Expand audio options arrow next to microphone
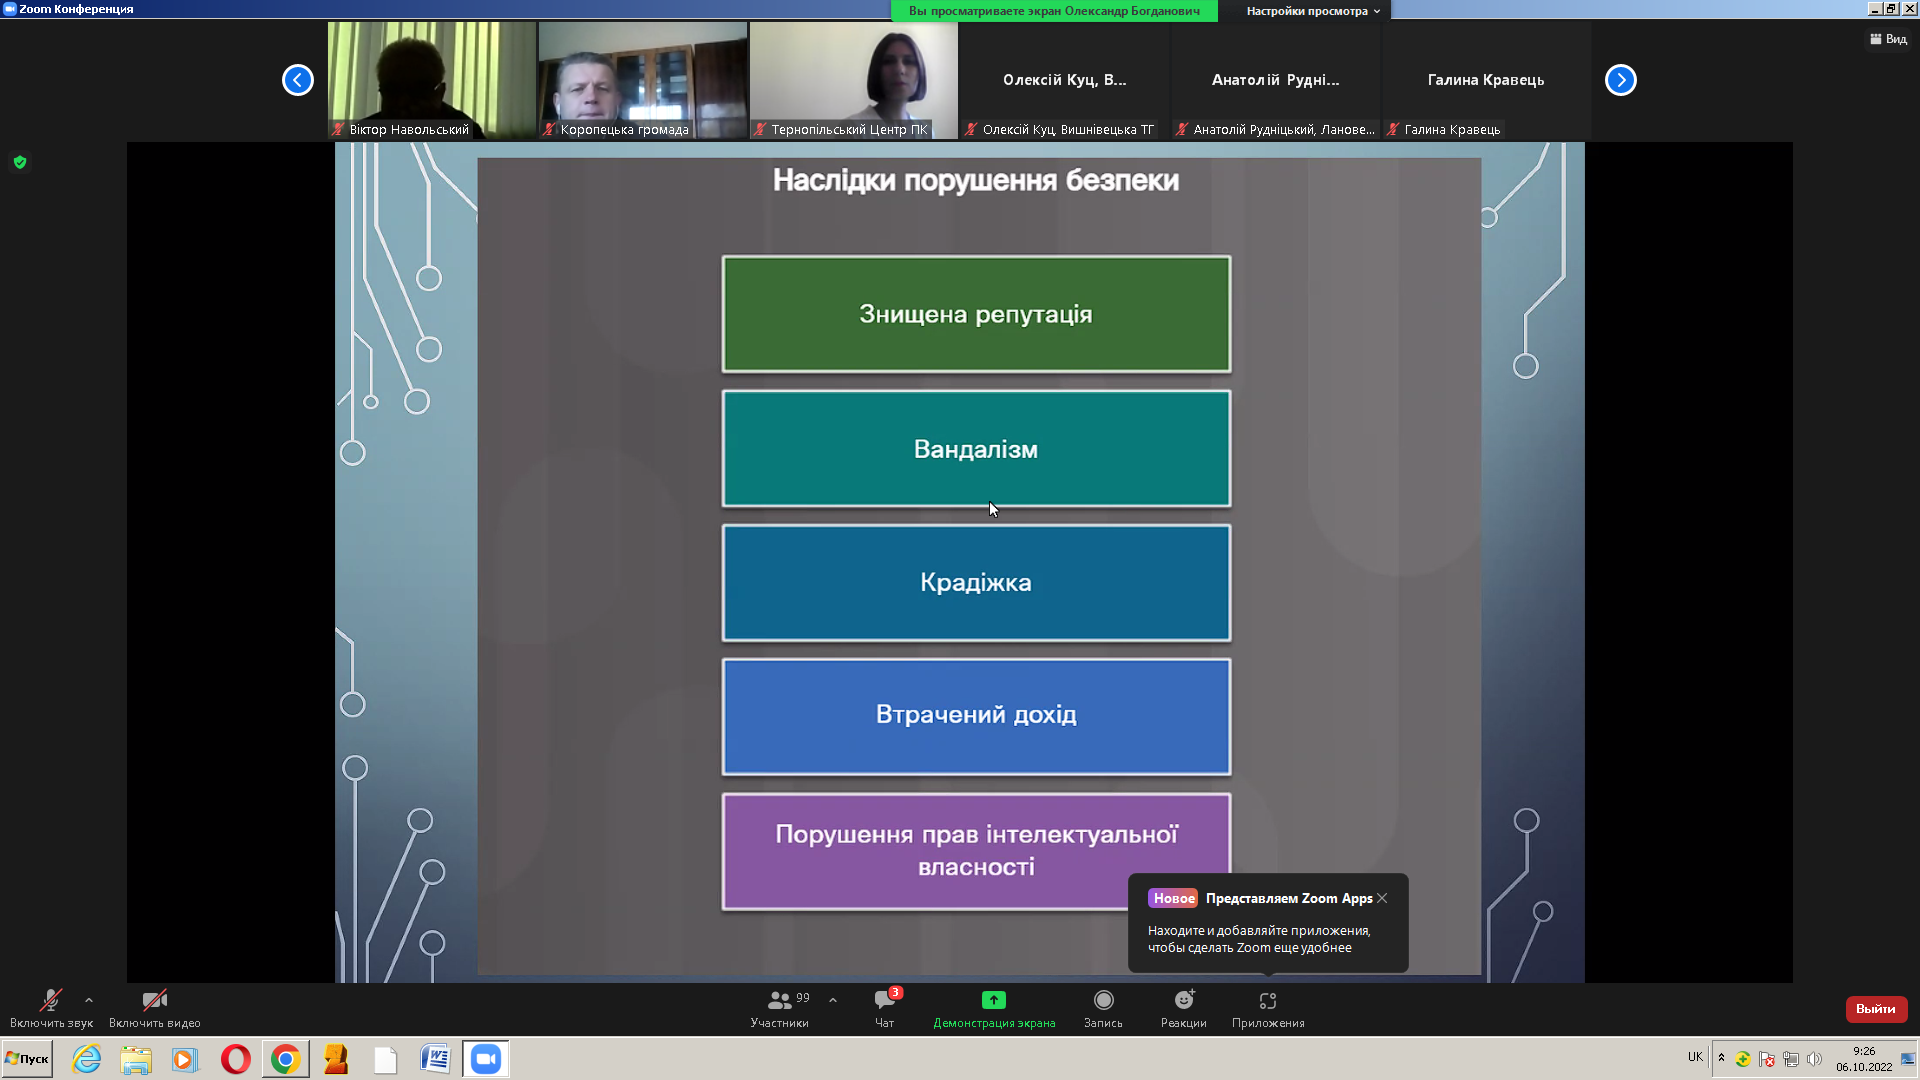 point(89,1000)
